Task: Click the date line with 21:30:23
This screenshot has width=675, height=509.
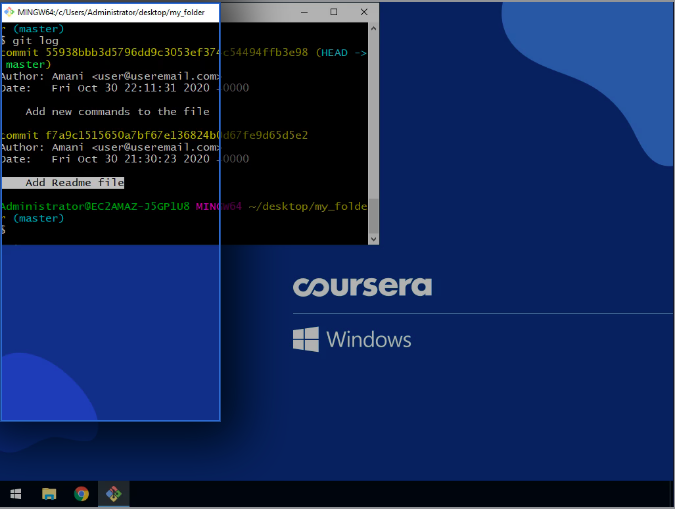Action: coord(125,159)
